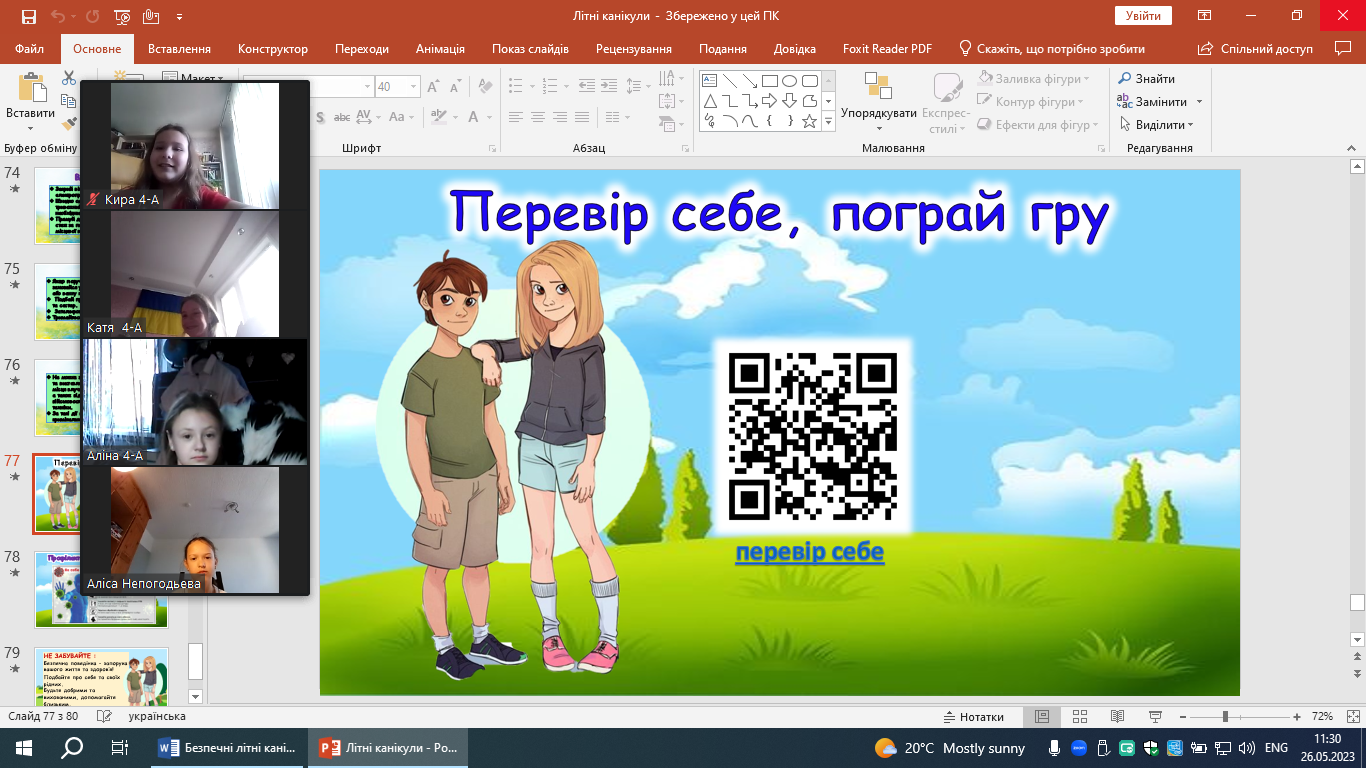Open bullets list dropdown arrow
The height and width of the screenshot is (768, 1366).
[x=532, y=86]
